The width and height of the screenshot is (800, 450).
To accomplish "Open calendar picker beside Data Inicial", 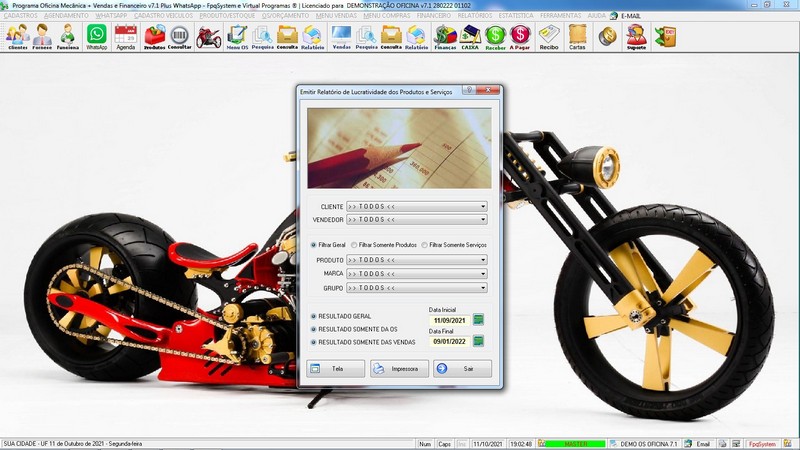I will click(x=478, y=320).
